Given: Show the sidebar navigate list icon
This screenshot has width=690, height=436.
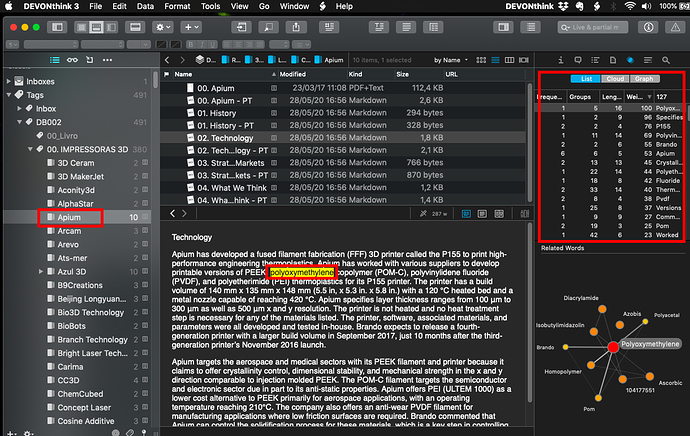Looking at the screenshot, I should pos(55,60).
